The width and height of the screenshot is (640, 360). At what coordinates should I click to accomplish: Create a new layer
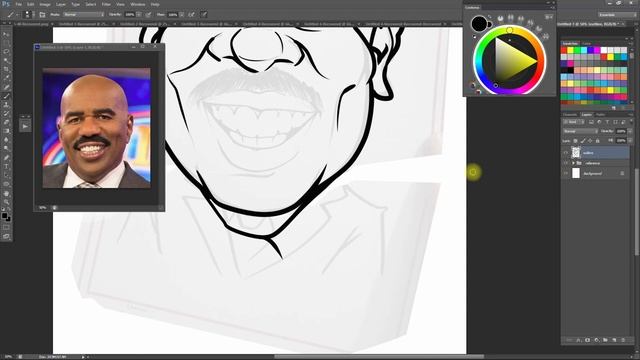point(614,340)
